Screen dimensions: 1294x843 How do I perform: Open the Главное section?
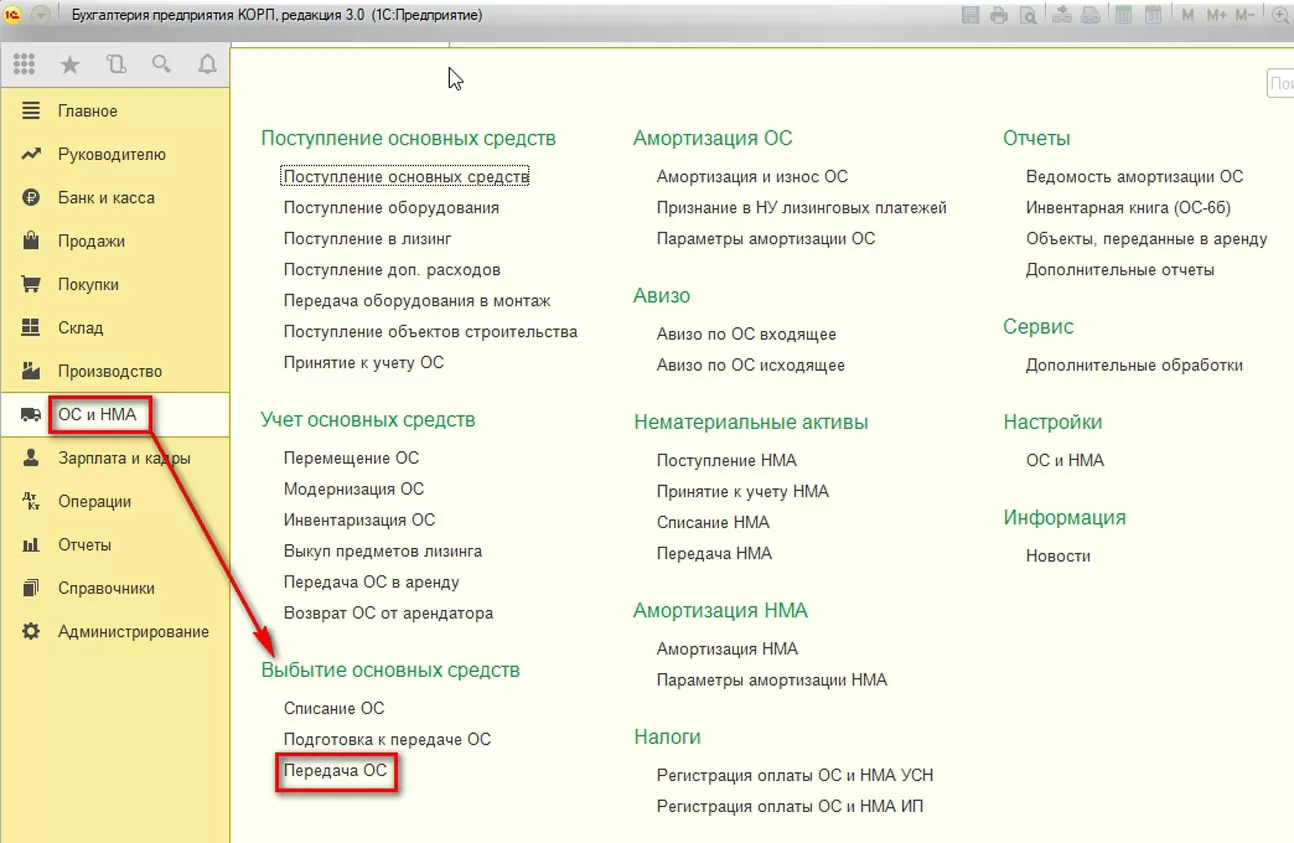click(x=115, y=111)
